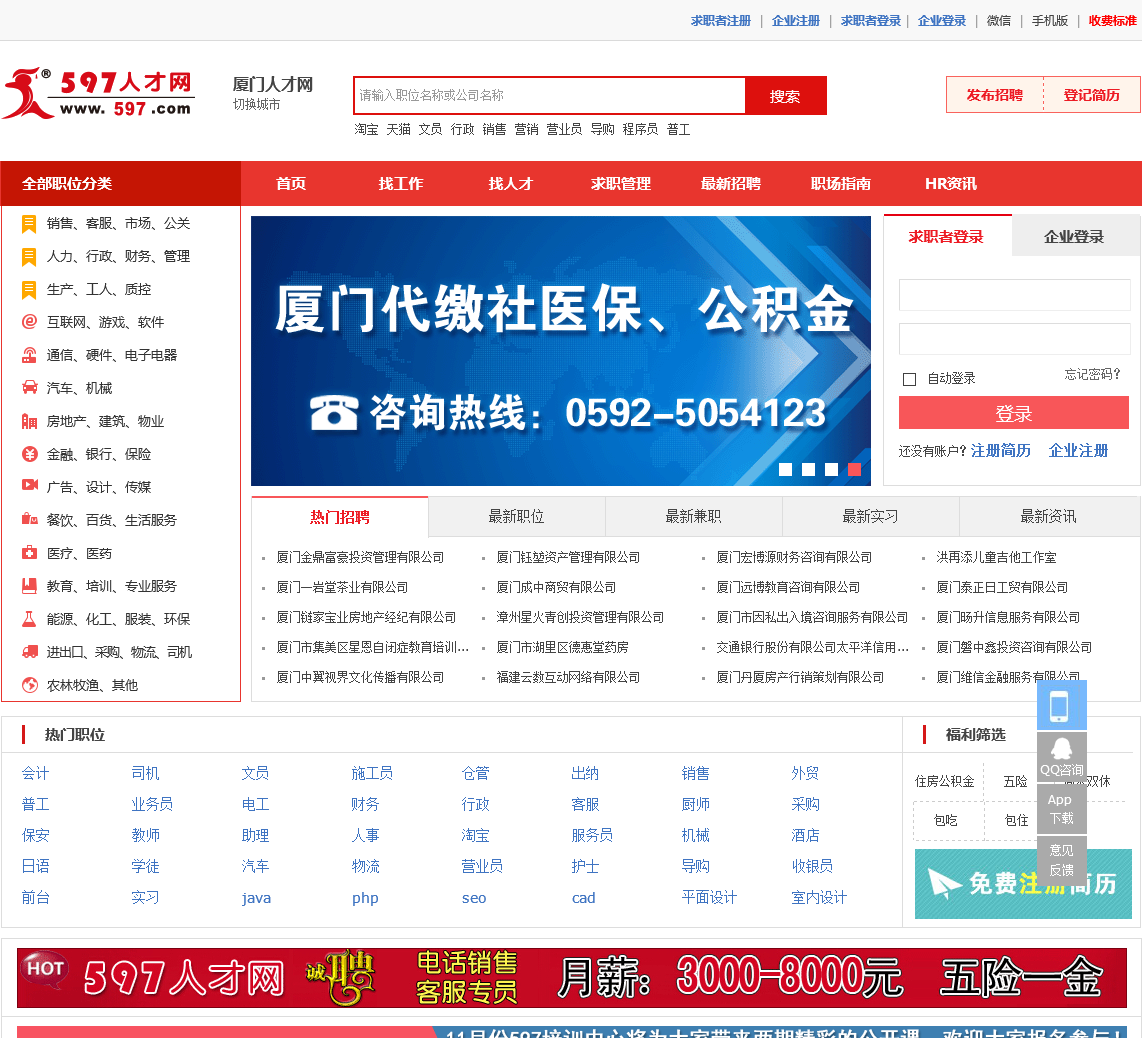This screenshot has width=1142, height=1038.
Task: Go to 求职管理 in navigation bar
Action: click(x=621, y=184)
